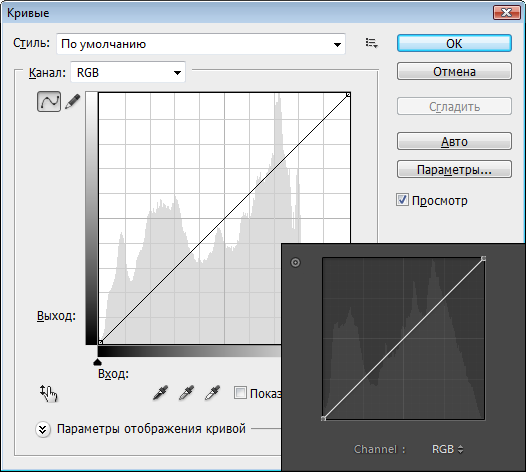Enable the Показ clipping checkbox
This screenshot has width=526, height=472.
[240, 393]
